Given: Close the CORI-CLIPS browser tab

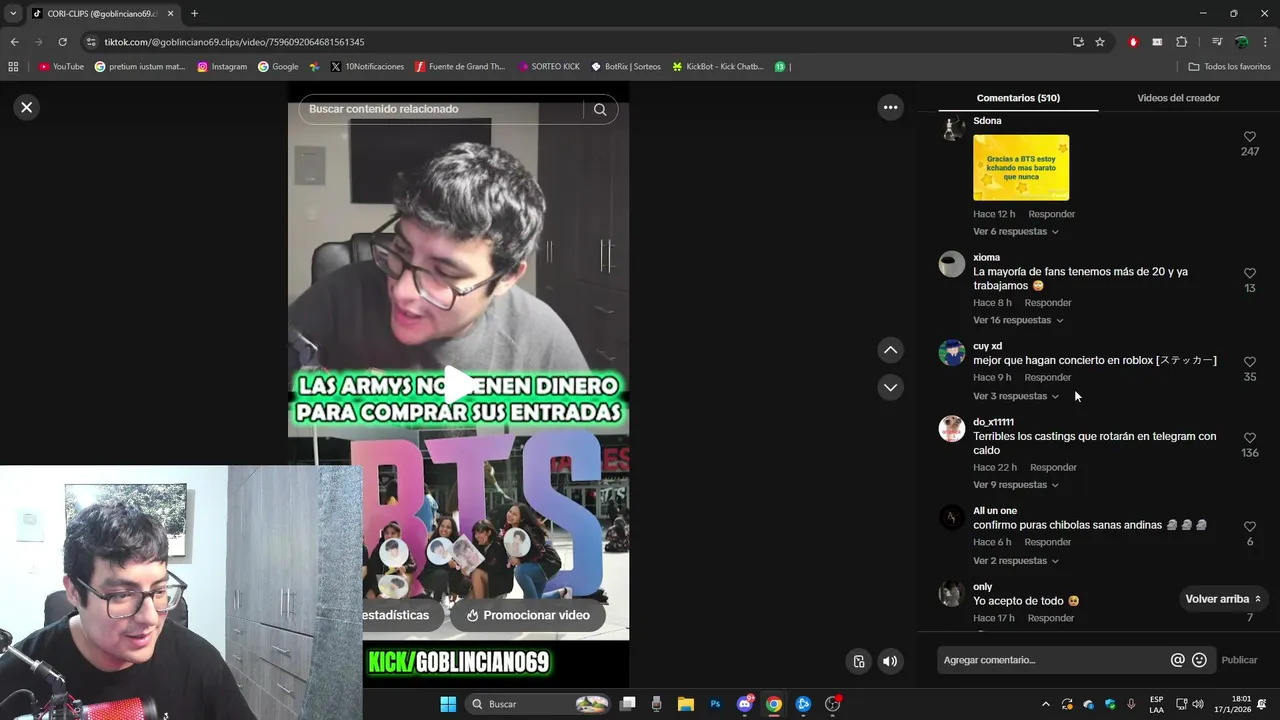Looking at the screenshot, I should 170,14.
